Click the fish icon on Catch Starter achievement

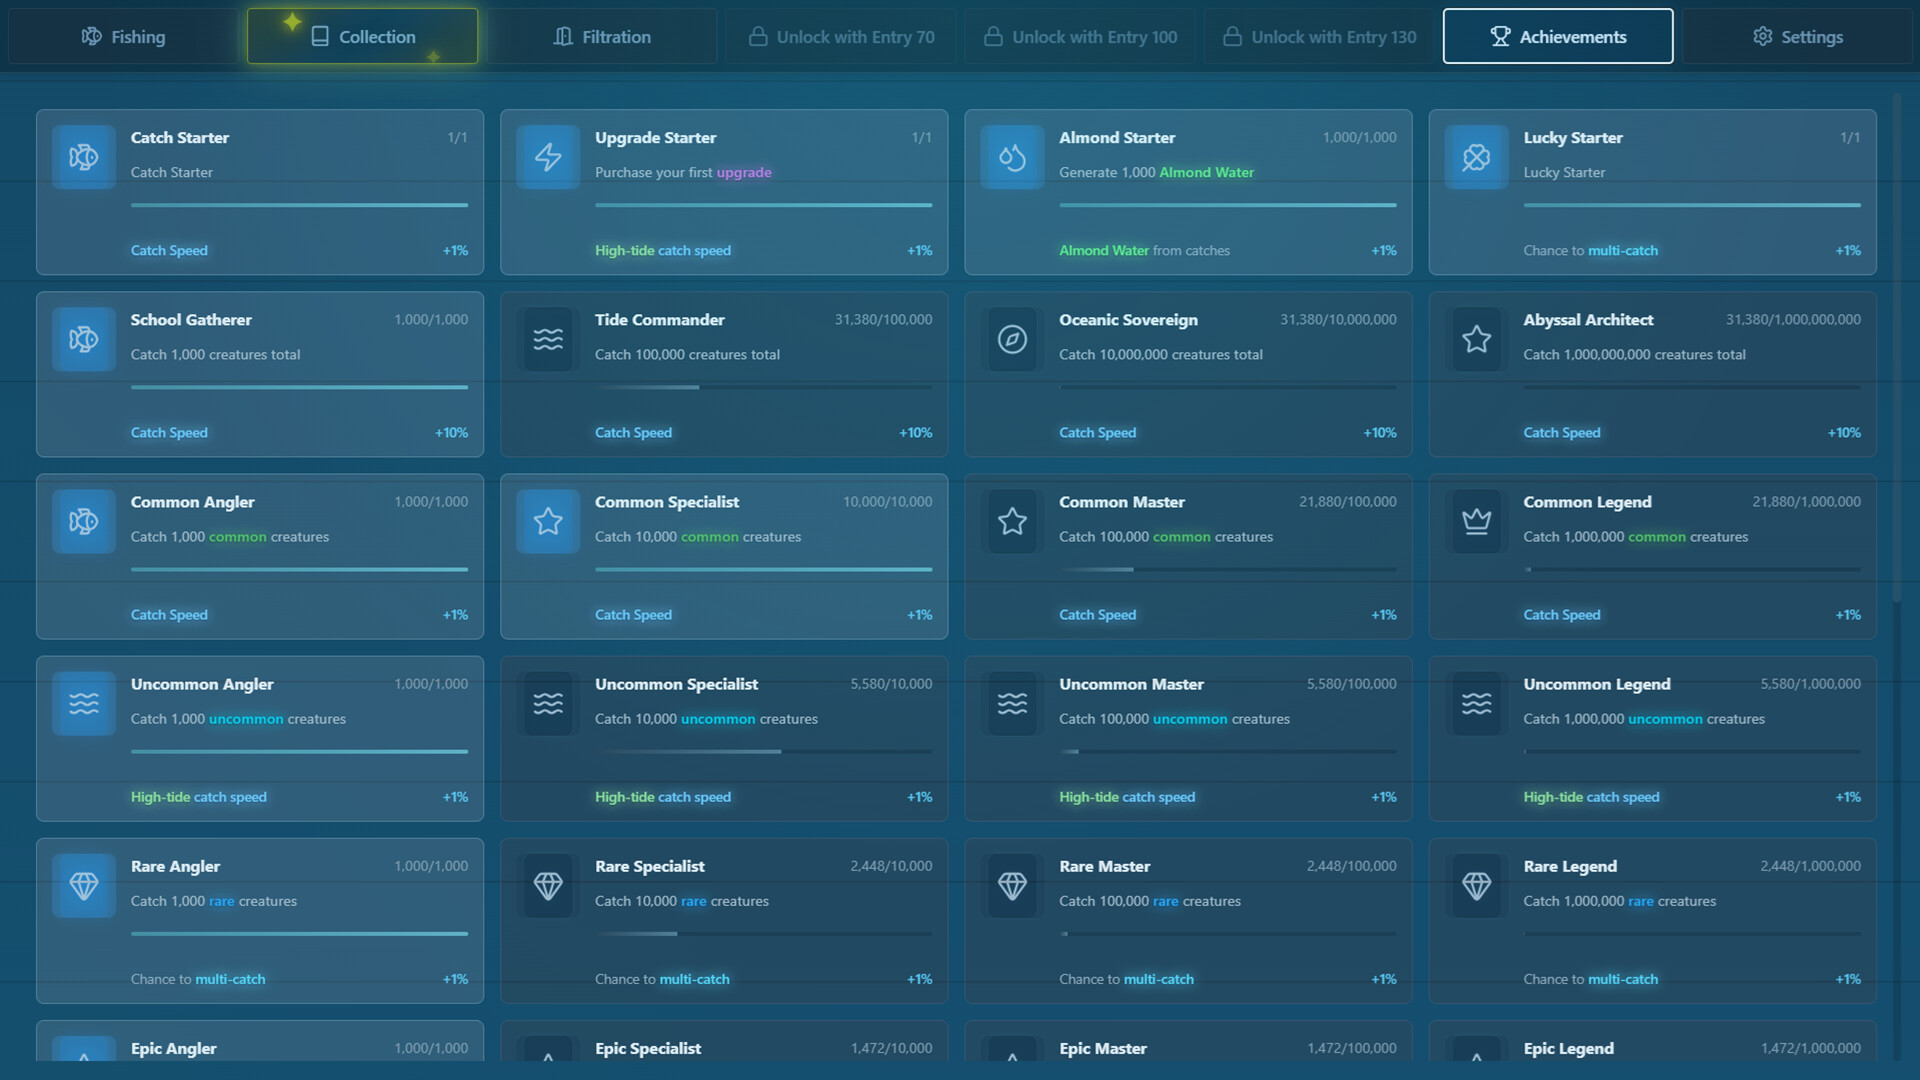click(x=82, y=157)
